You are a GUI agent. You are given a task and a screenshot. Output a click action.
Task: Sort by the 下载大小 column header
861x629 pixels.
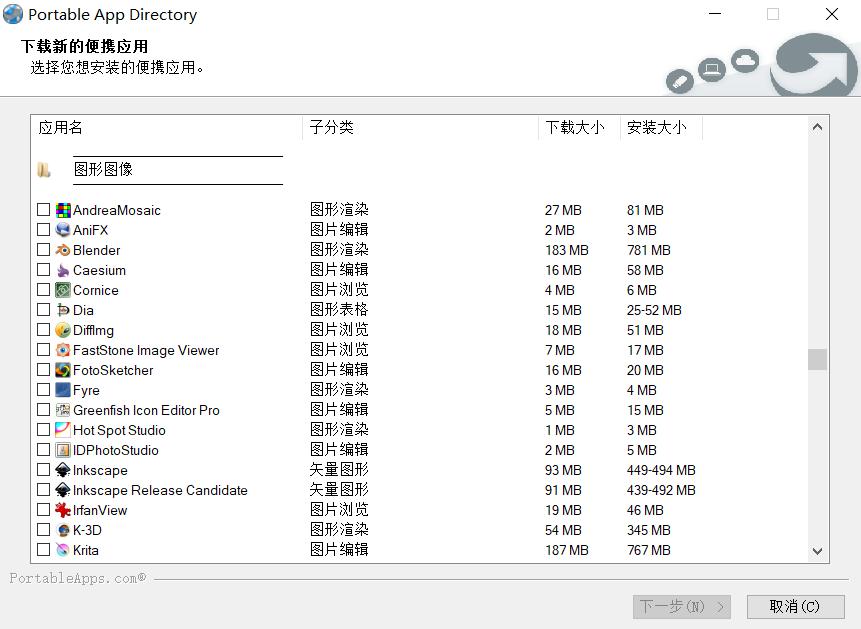[579, 127]
